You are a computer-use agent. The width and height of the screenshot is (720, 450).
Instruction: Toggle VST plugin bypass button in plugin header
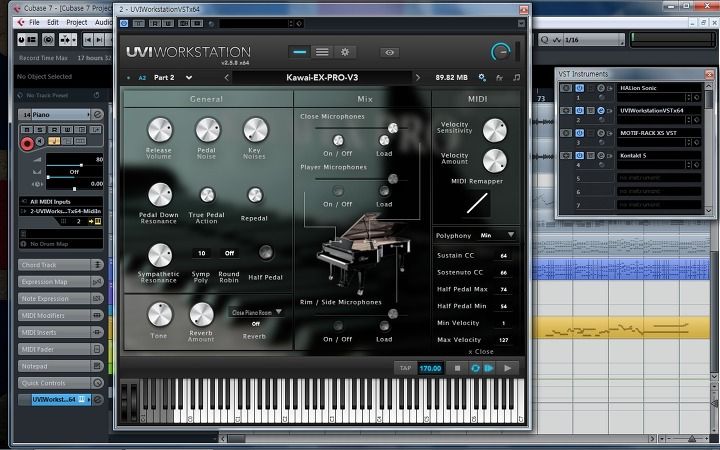pyautogui.click(x=124, y=23)
